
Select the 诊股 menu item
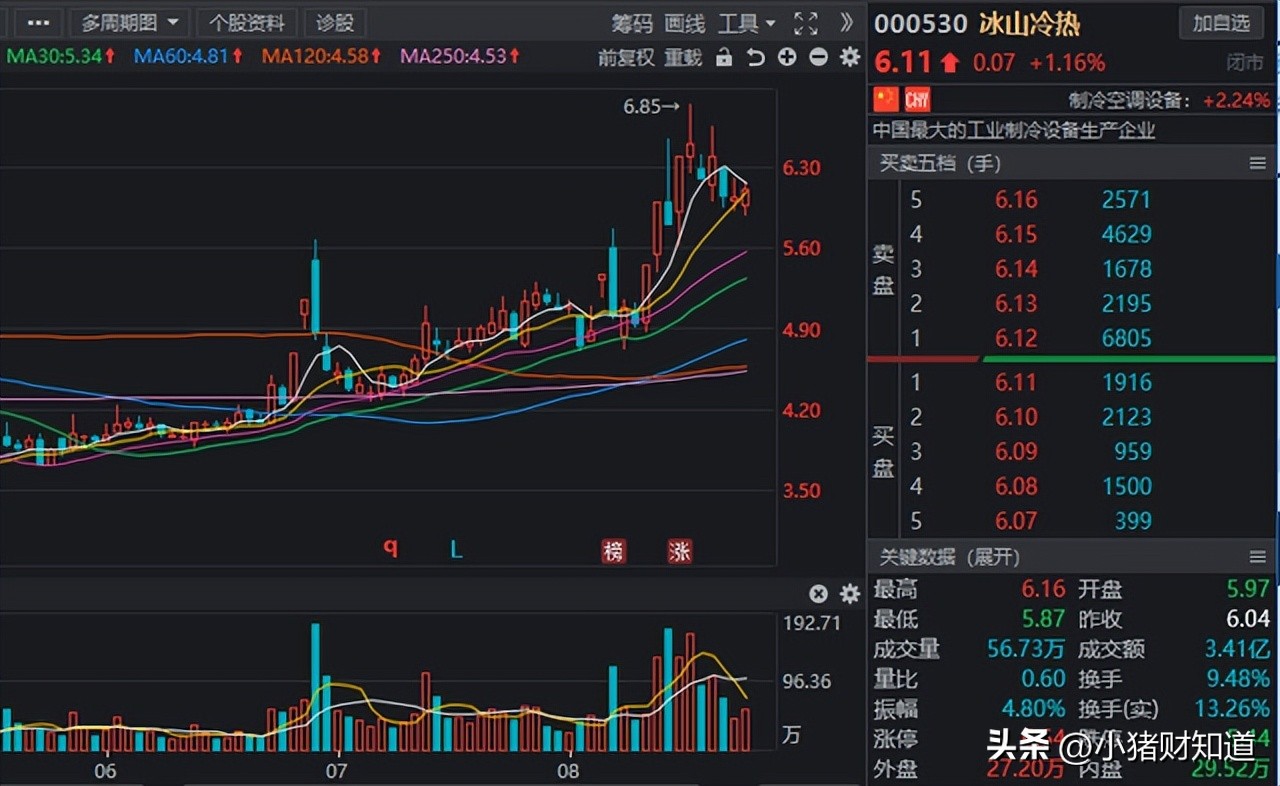(334, 23)
